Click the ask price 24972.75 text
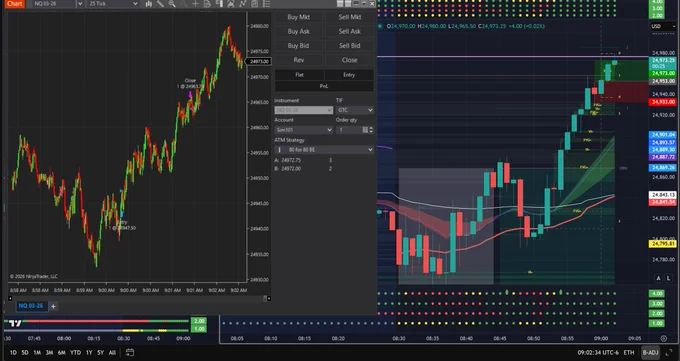The image size is (680, 361). (x=291, y=160)
